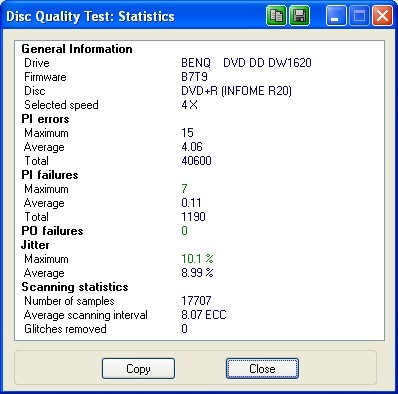Click firmware value 'B7T9'
Viewport: 398px width, 394px height.
point(194,77)
